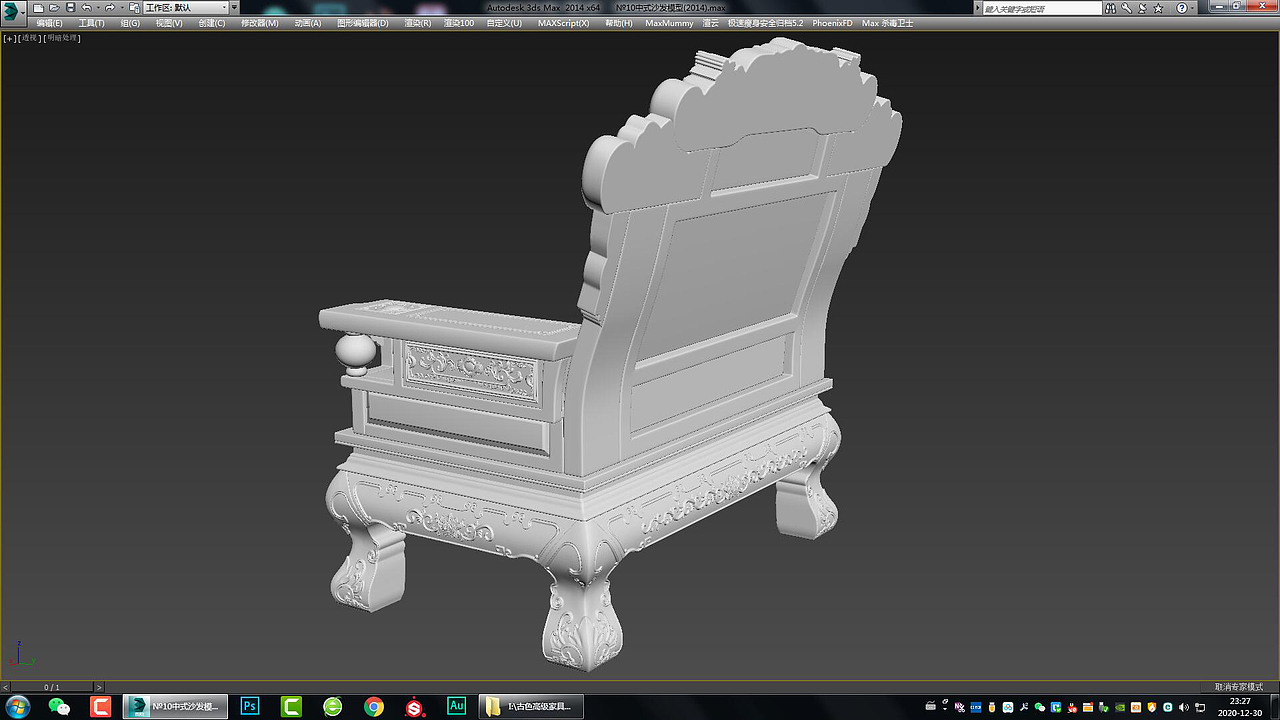Image resolution: width=1280 pixels, height=720 pixels.
Task: Click the 取消专家模式 button
Action: tap(1239, 687)
